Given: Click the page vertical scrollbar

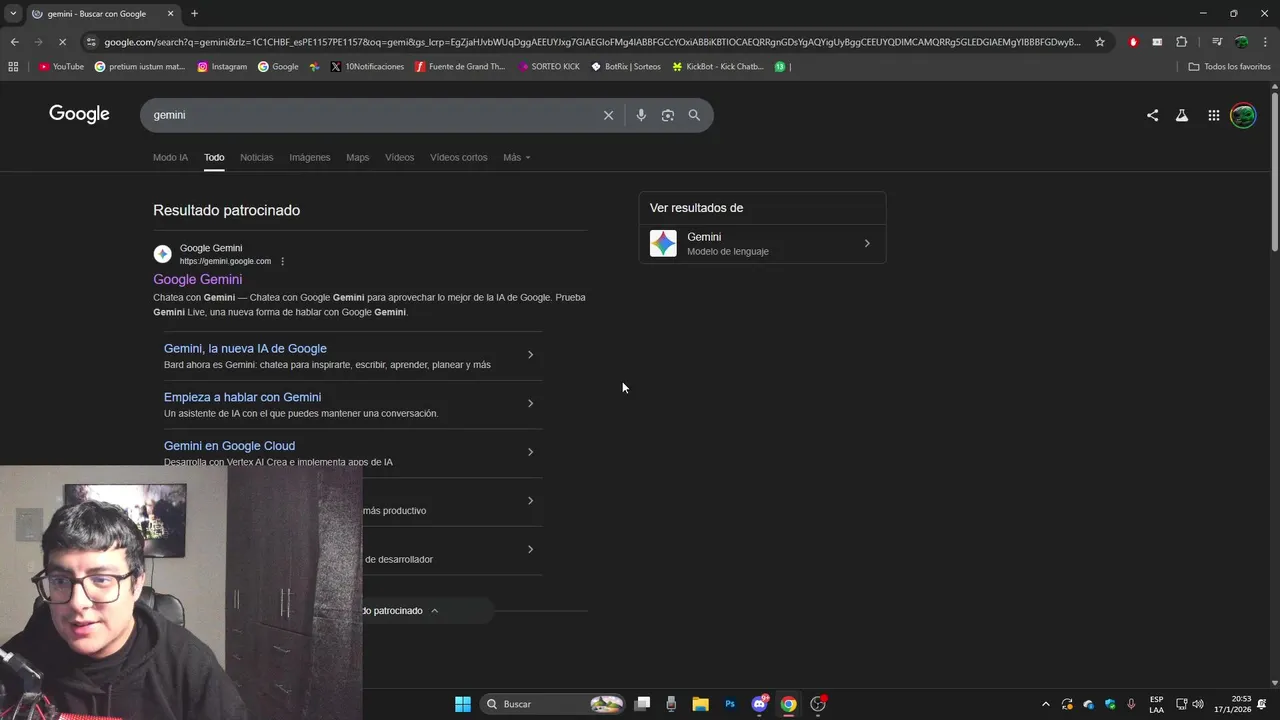Looking at the screenshot, I should click(x=1274, y=170).
